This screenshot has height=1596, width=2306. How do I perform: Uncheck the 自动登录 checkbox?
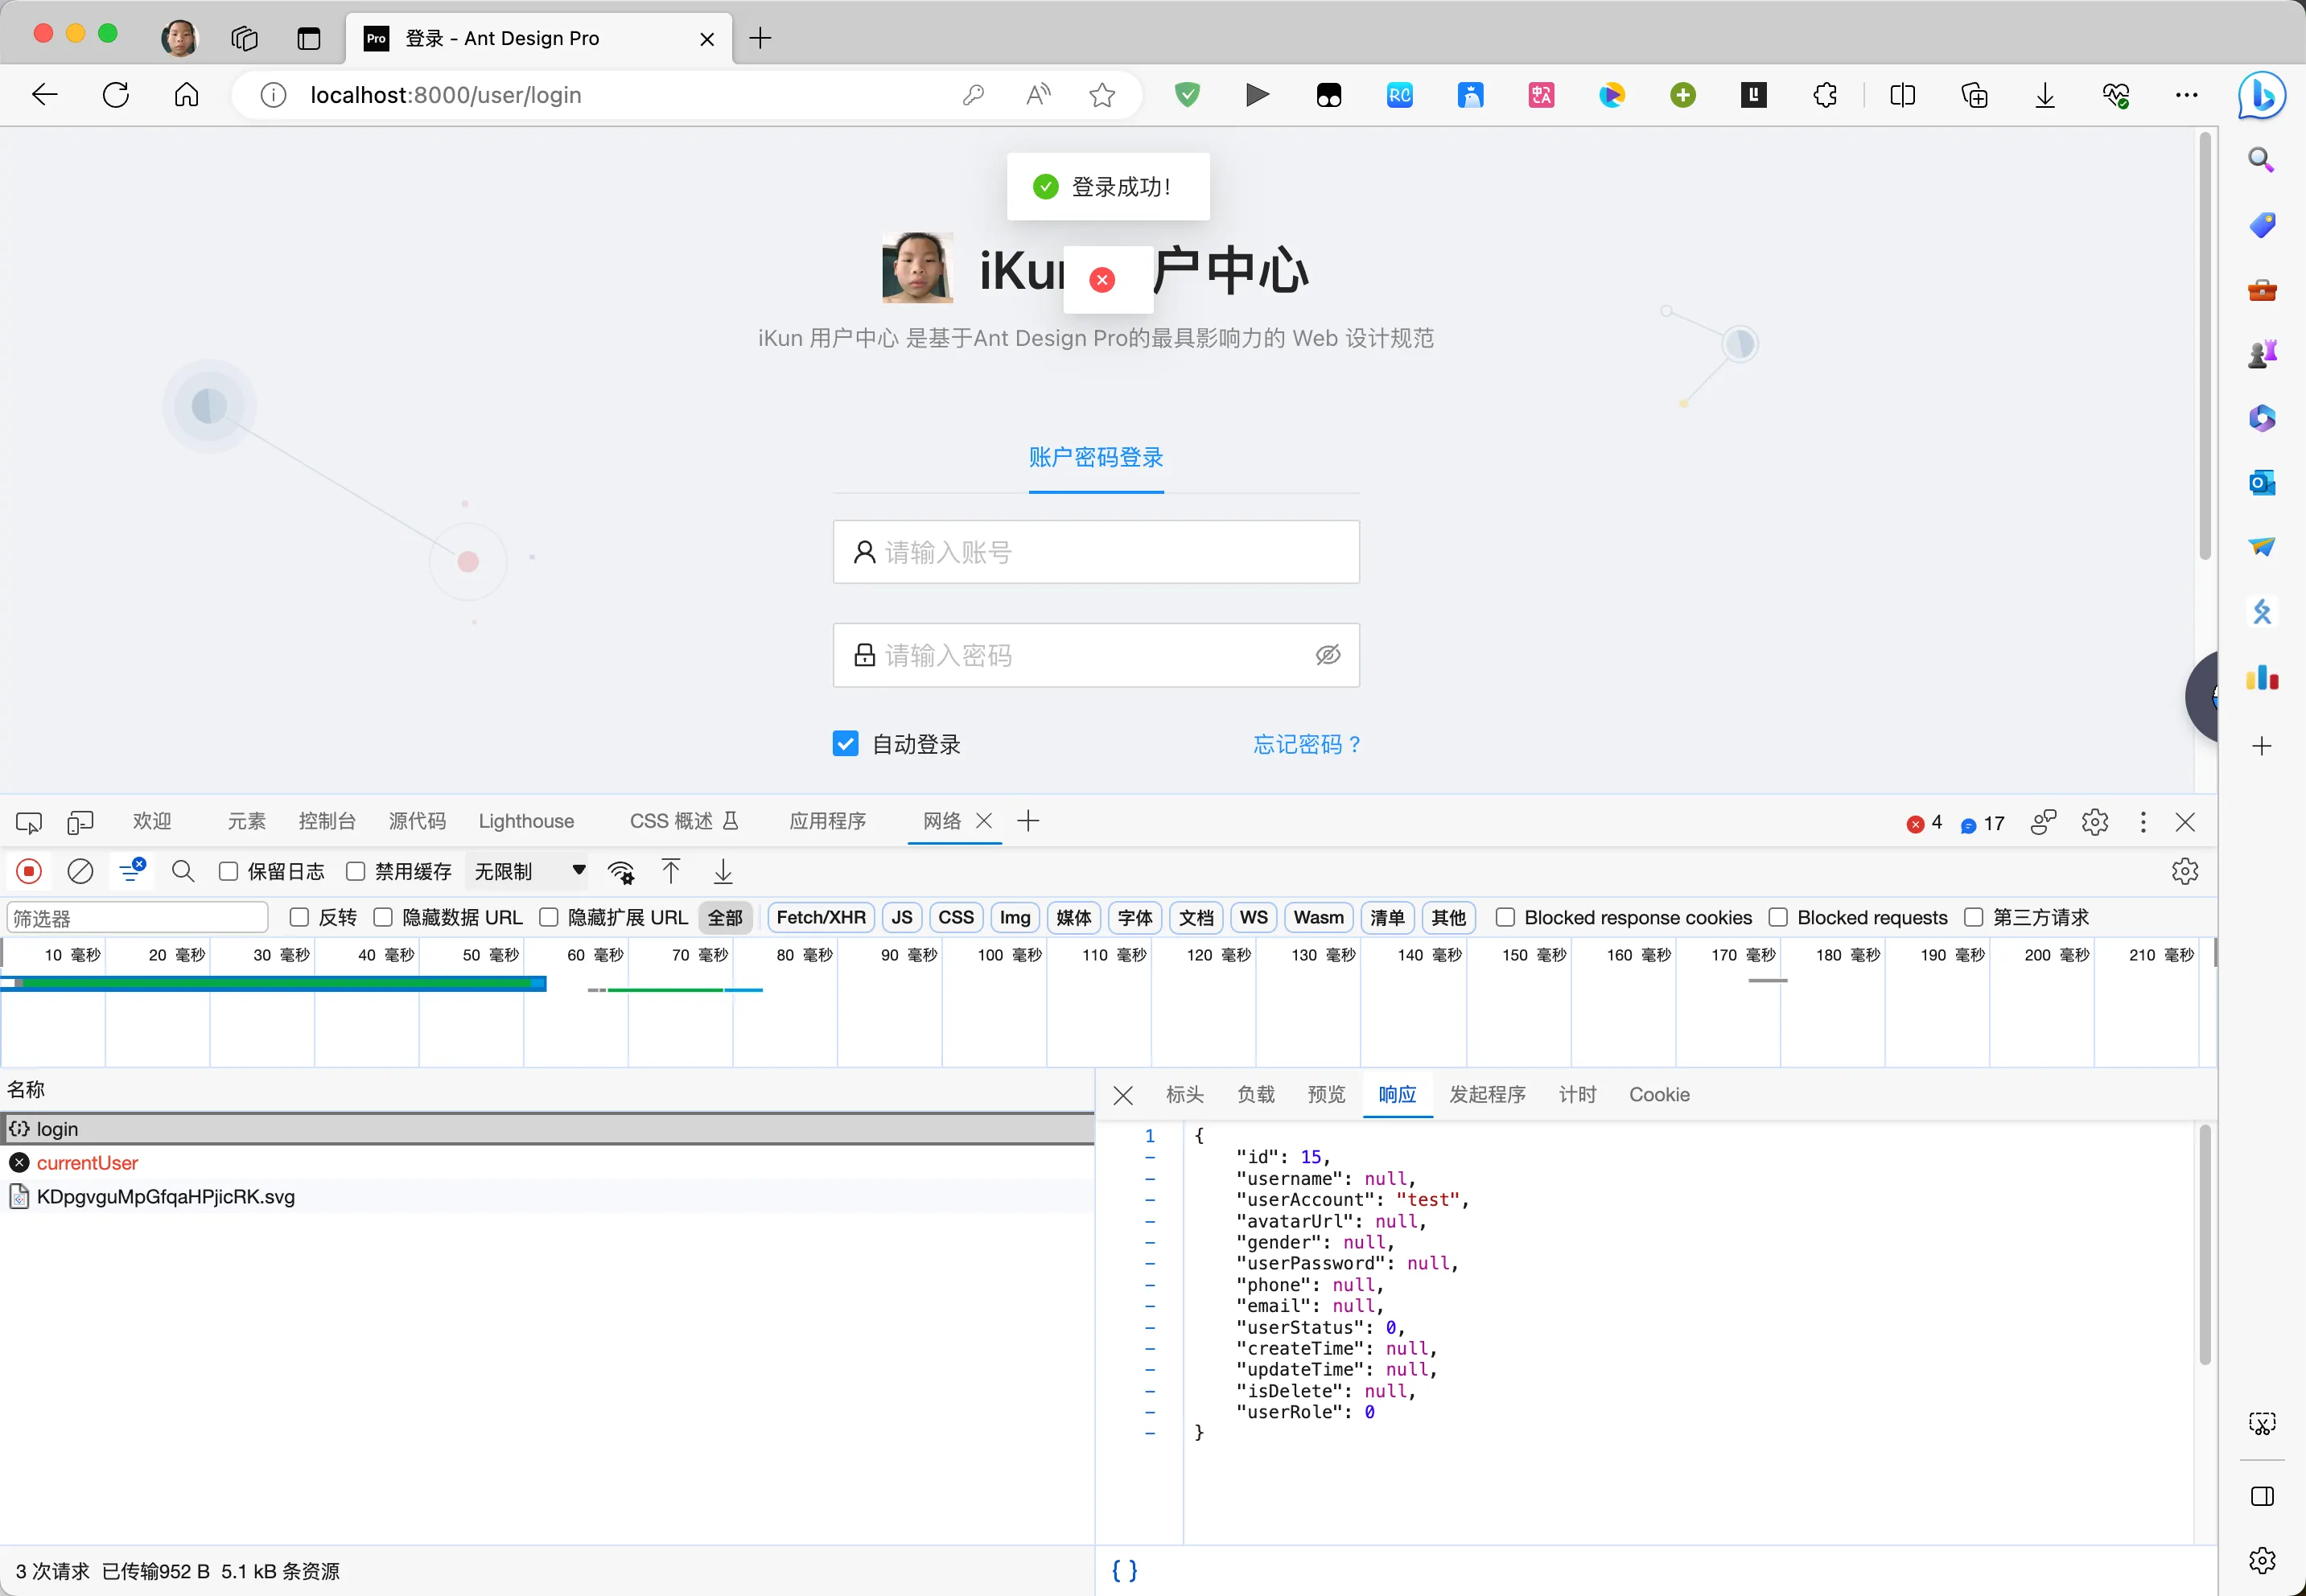(845, 744)
